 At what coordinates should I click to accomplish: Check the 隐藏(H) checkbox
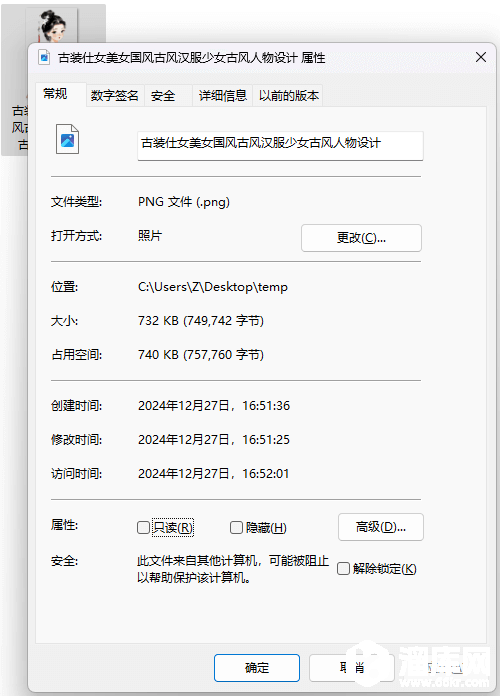(236, 527)
